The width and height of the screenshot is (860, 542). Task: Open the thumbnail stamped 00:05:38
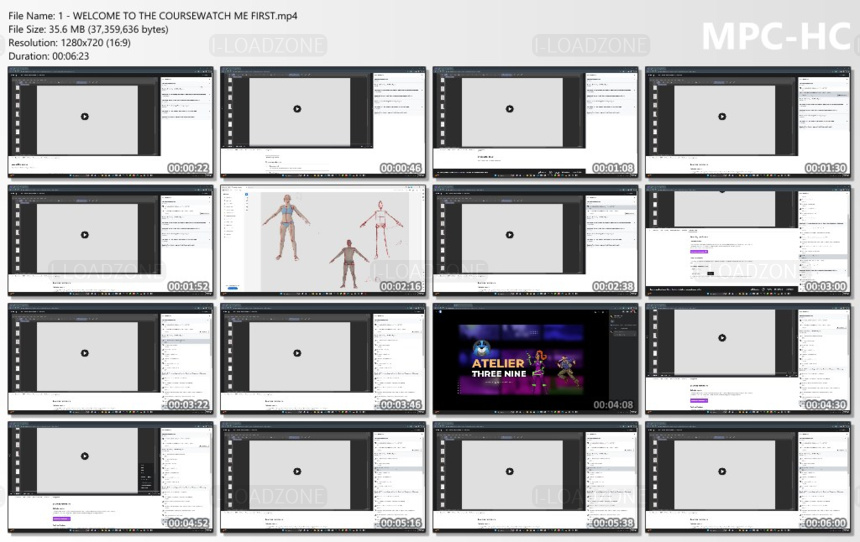pos(535,477)
